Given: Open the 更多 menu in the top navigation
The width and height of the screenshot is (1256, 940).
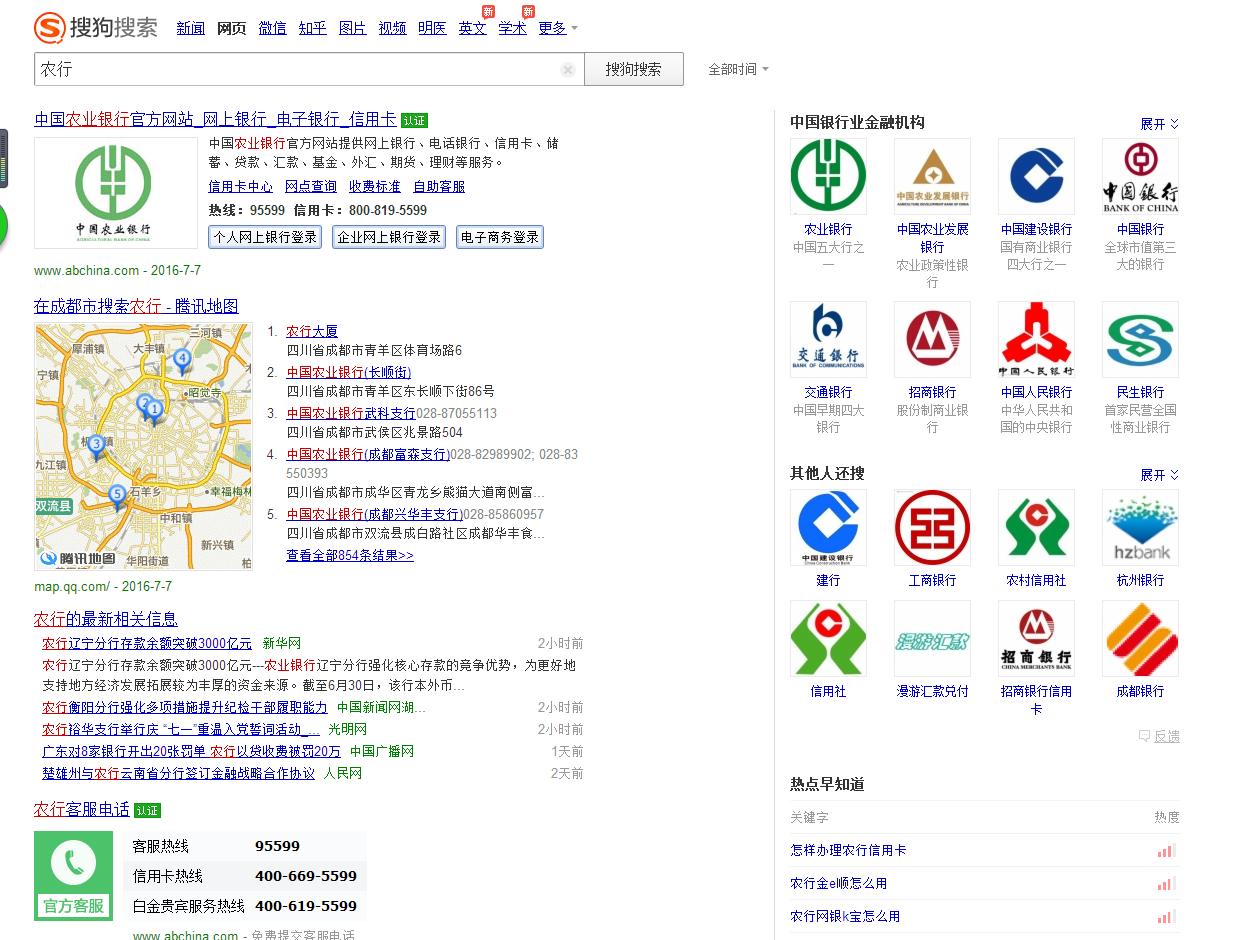Looking at the screenshot, I should pos(557,28).
